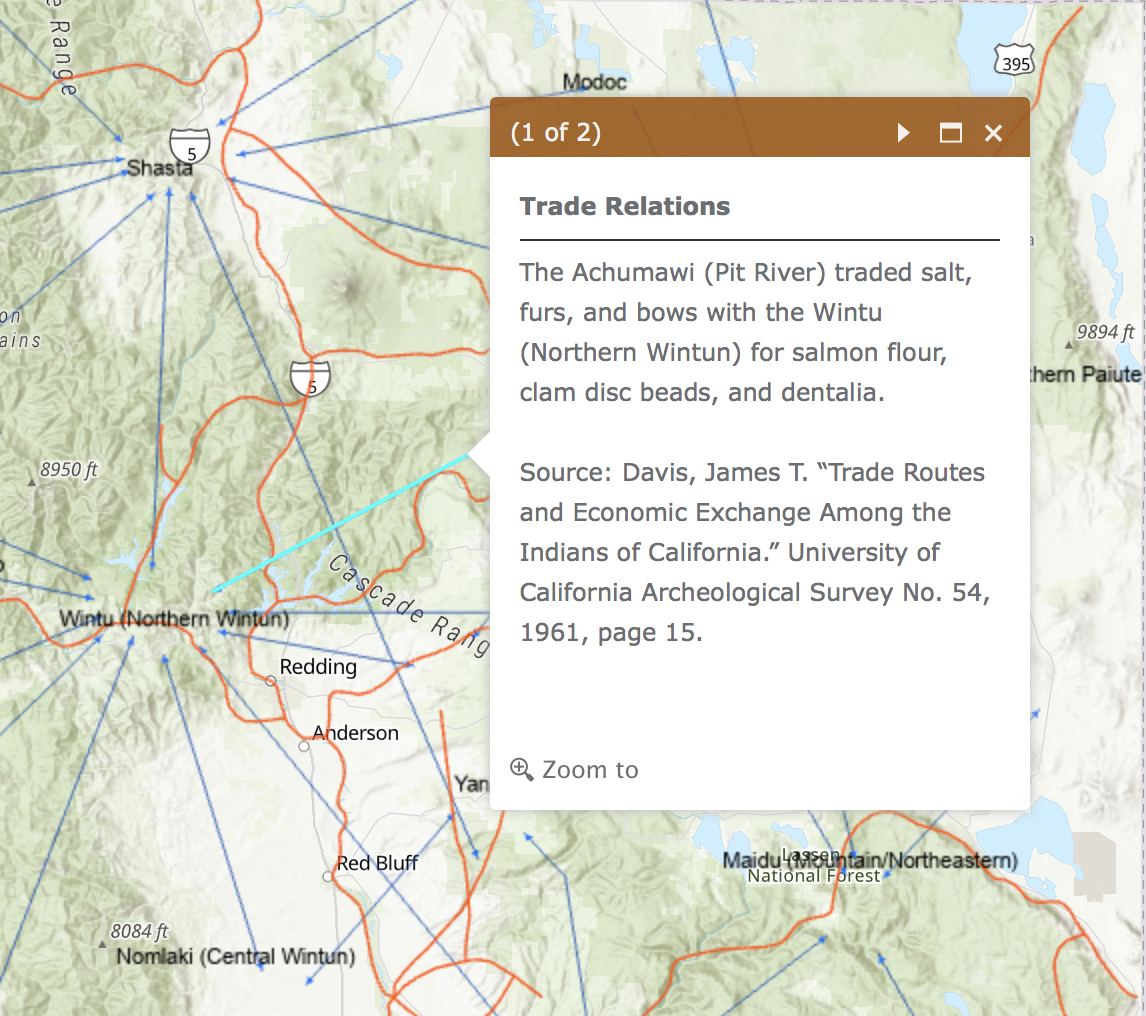Click the Anderson city point marker
The height and width of the screenshot is (1016, 1146).
(303, 746)
